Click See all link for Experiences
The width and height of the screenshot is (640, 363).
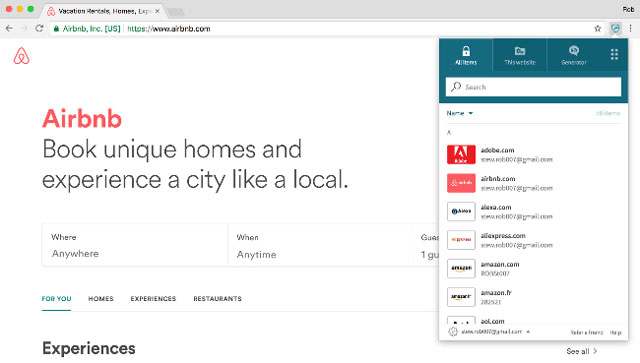tap(582, 351)
